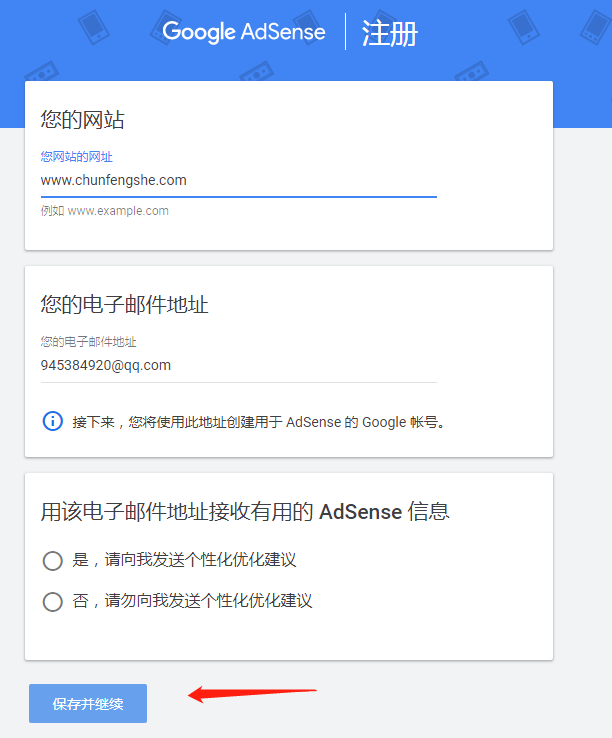The image size is (612, 738).
Task: Click the Google AdSense logo
Action: click(x=243, y=32)
